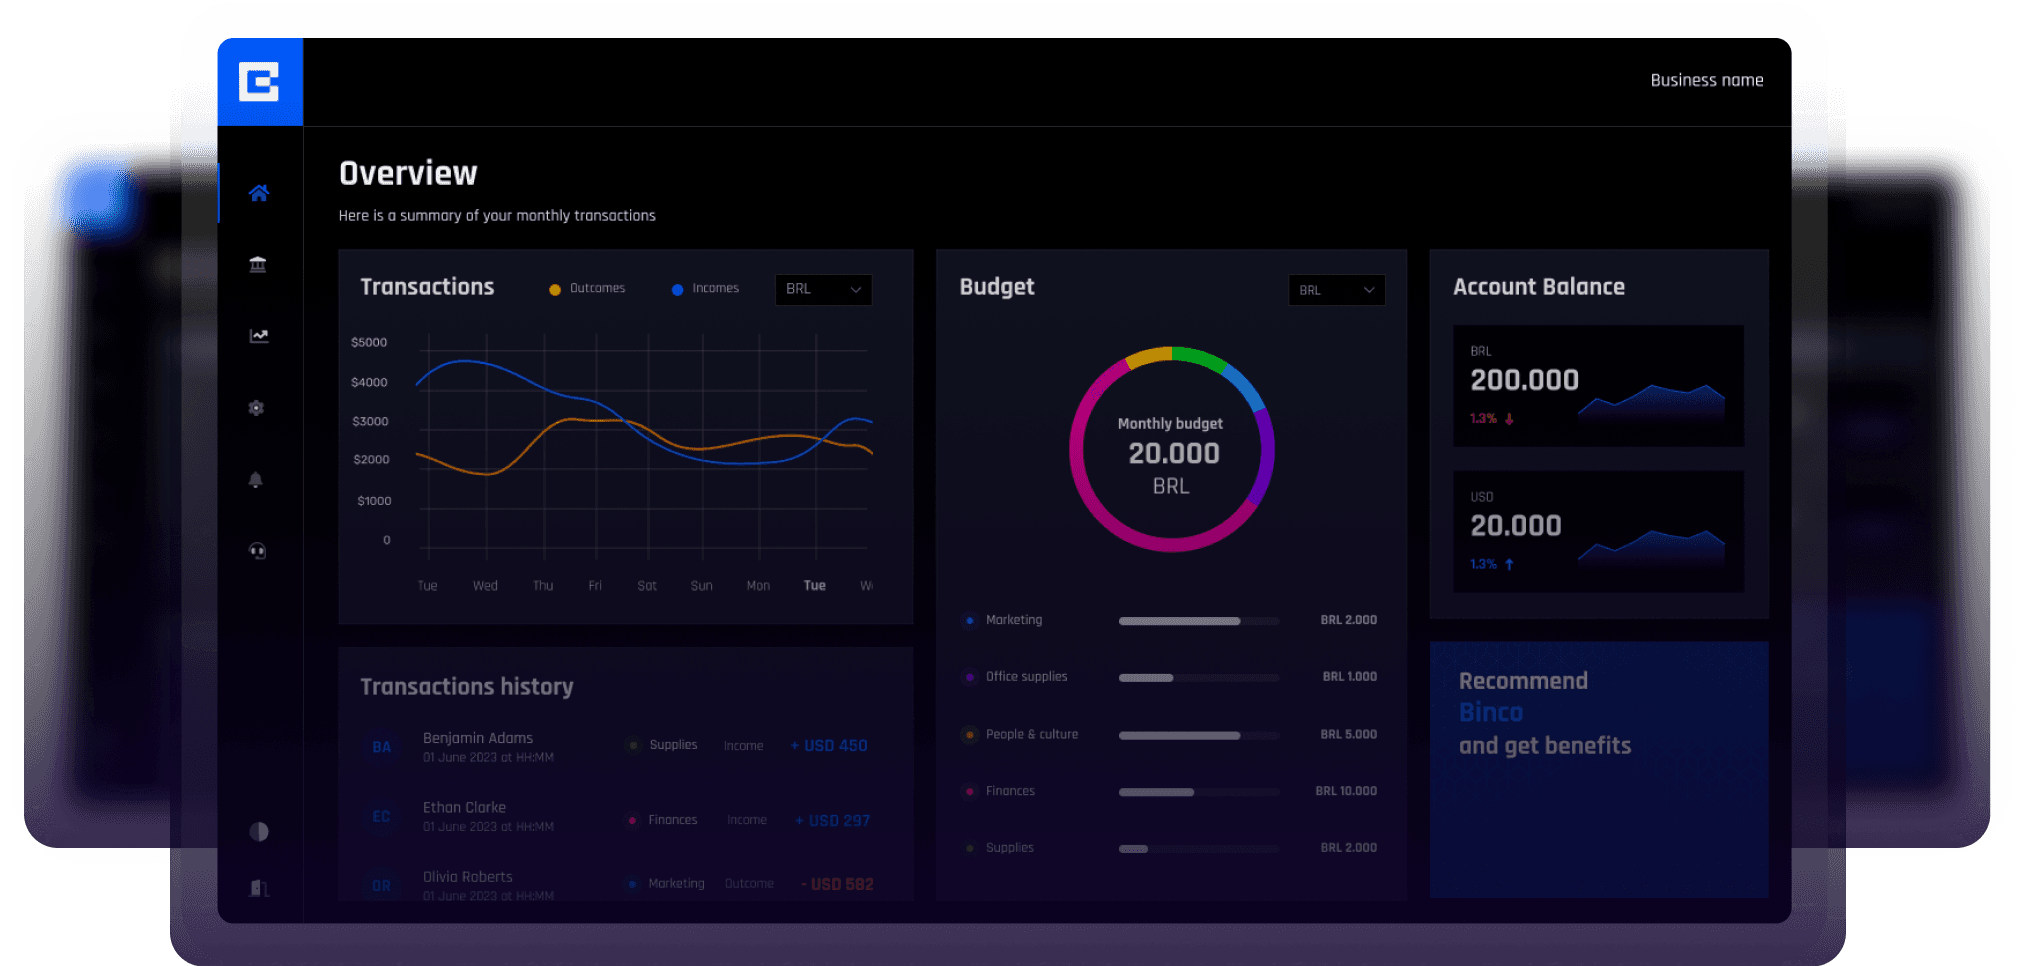Open the Home overview from sidebar
The height and width of the screenshot is (966, 2025).
tap(259, 193)
